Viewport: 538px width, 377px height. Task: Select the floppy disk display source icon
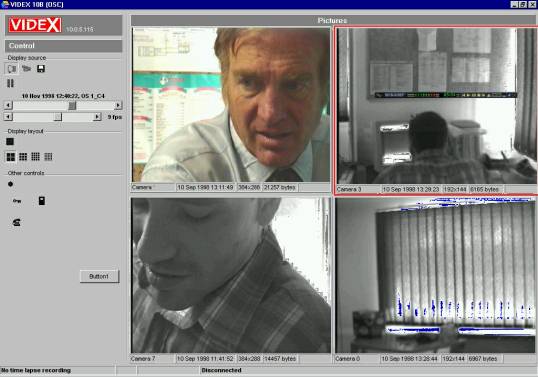41,69
